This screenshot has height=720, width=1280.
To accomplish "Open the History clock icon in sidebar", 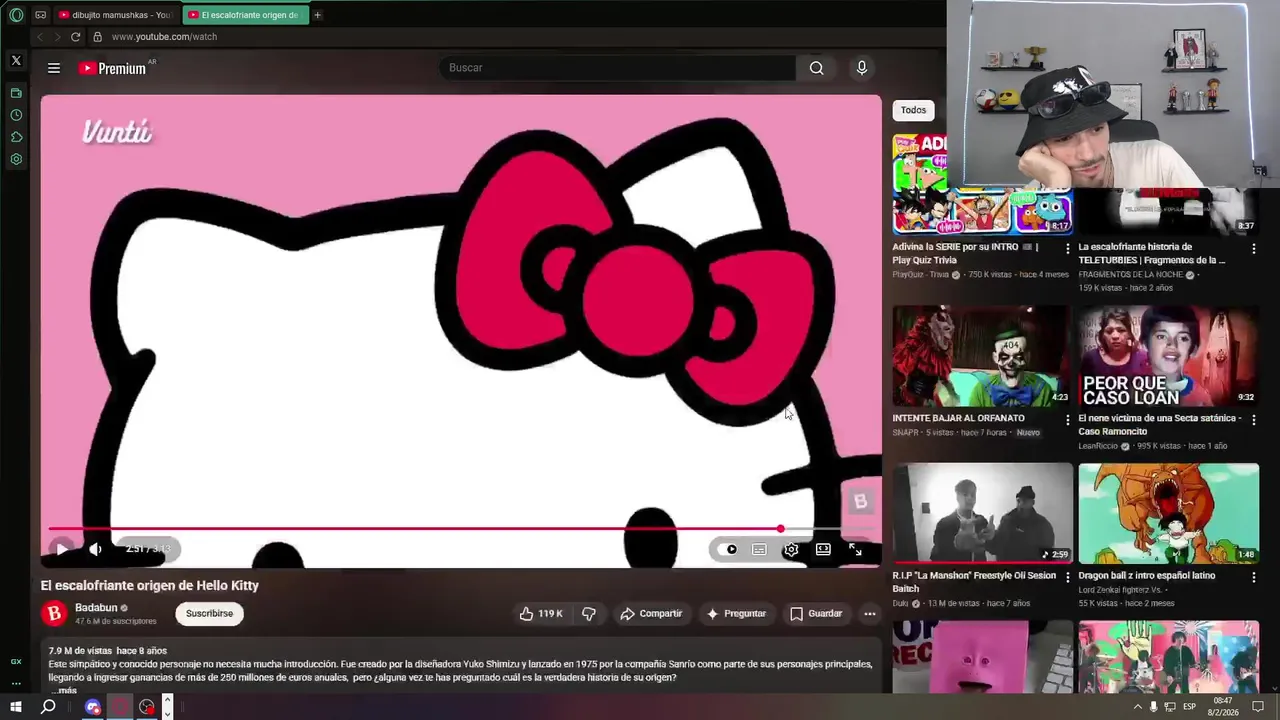I will click(x=16, y=115).
